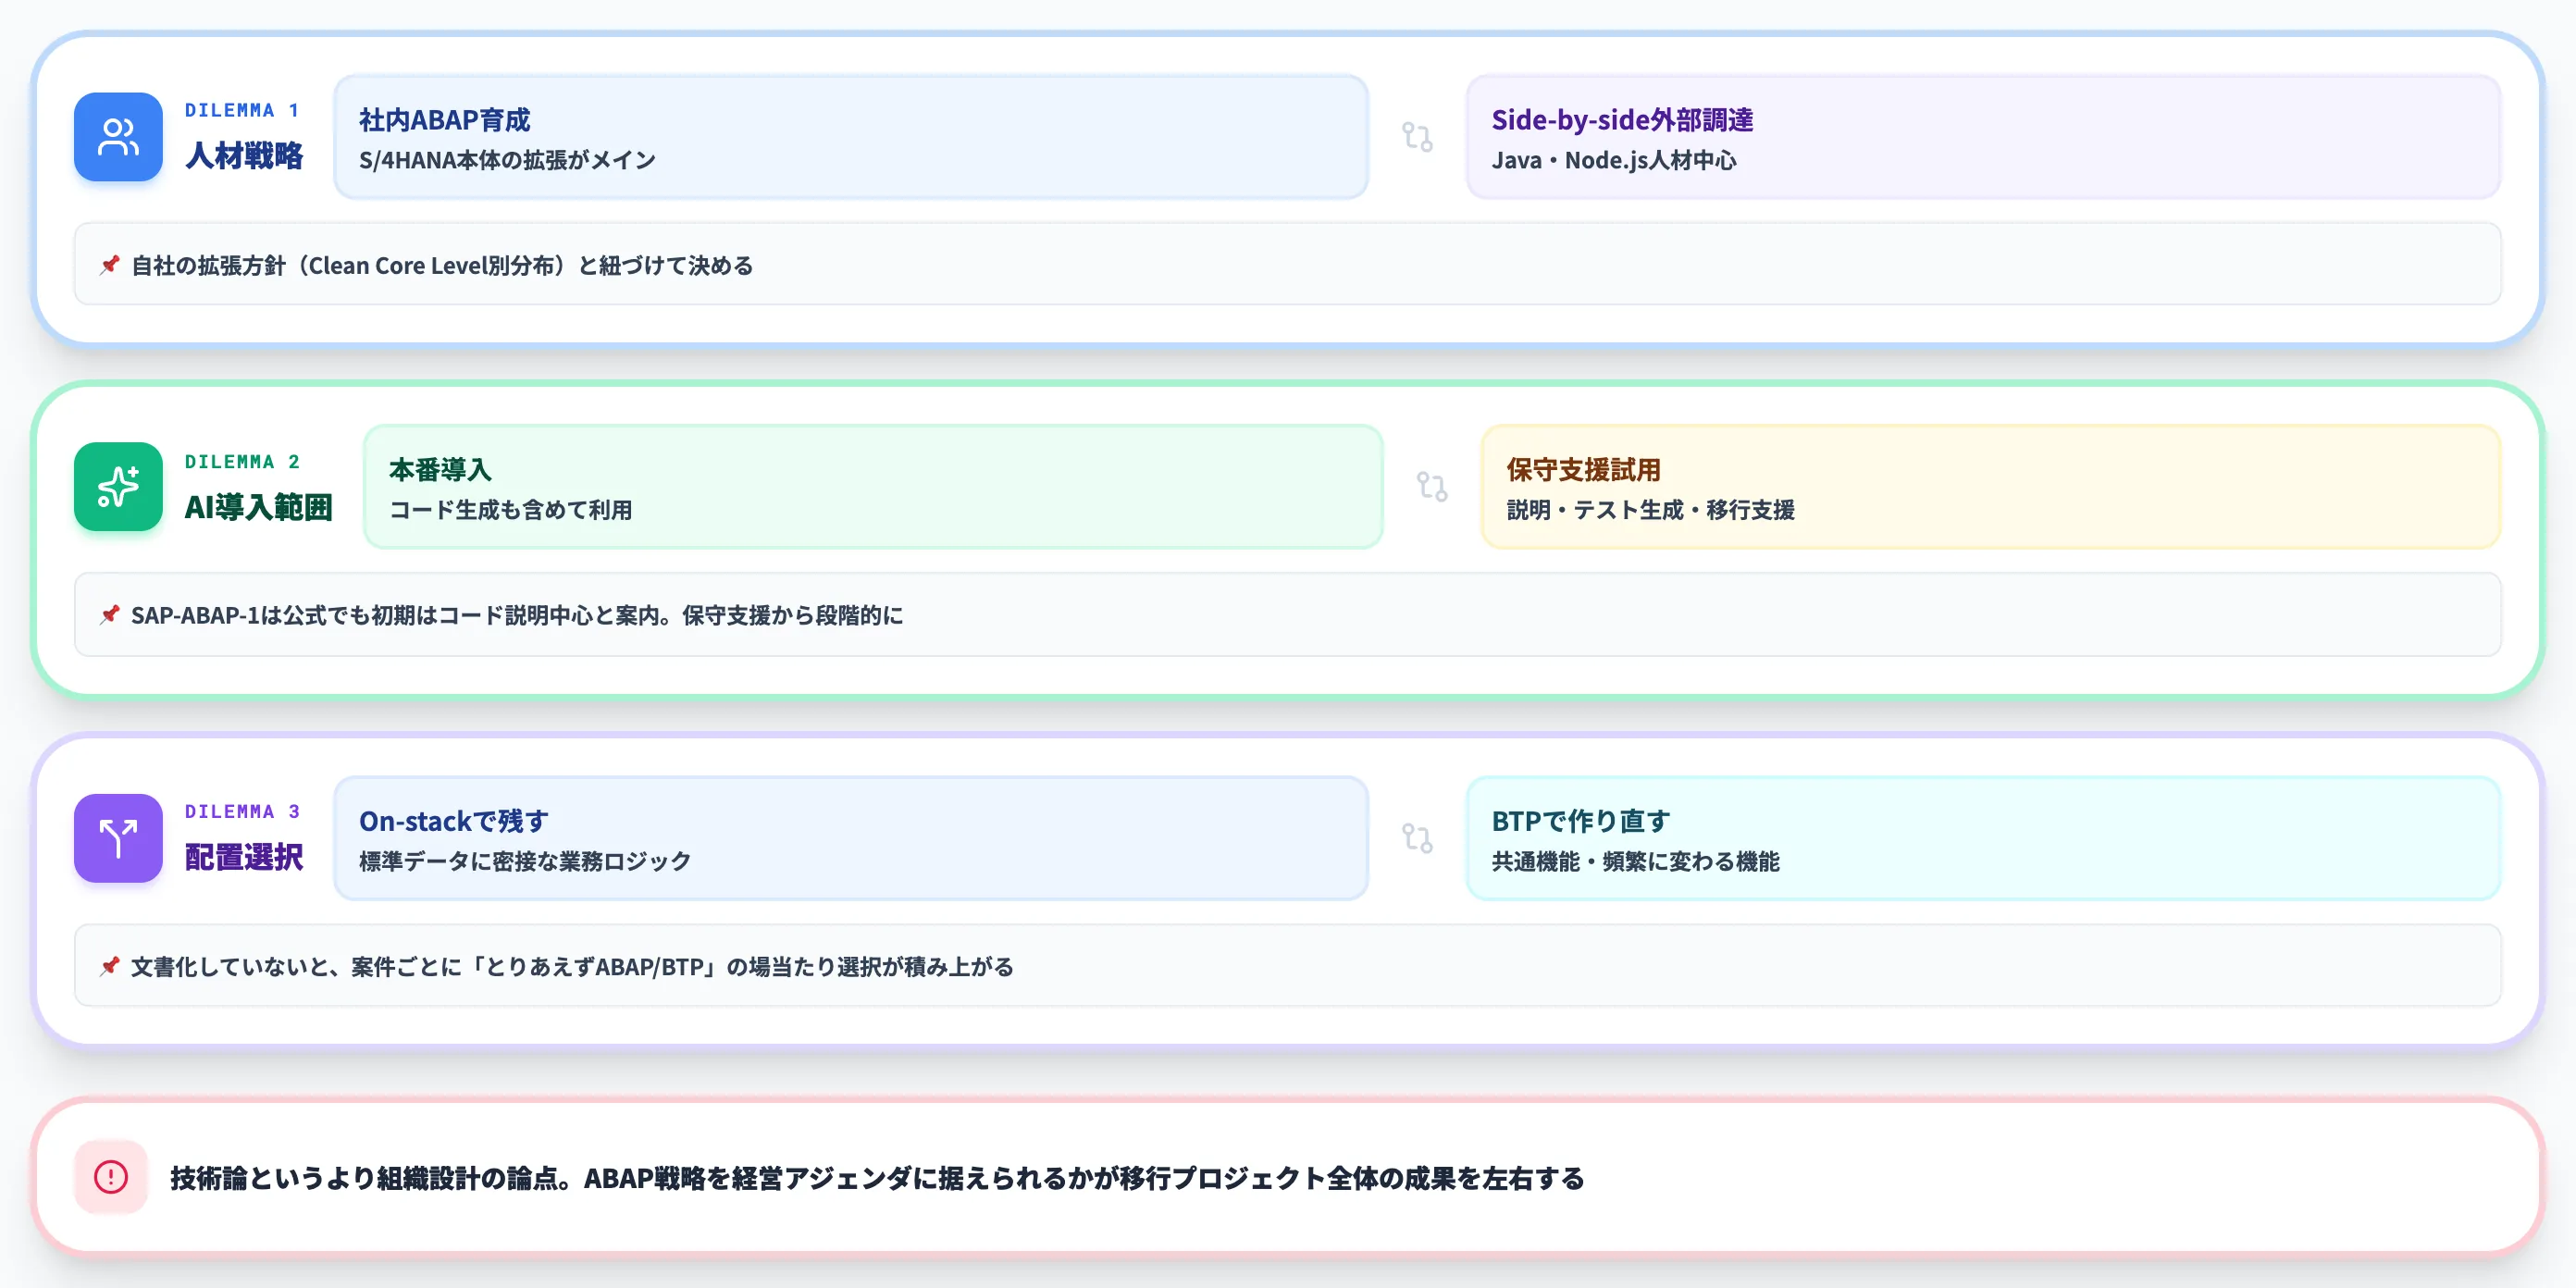This screenshot has height=1288, width=2576.
Task: Click the red alert circle icon in bottom banner
Action: pyautogui.click(x=111, y=1177)
